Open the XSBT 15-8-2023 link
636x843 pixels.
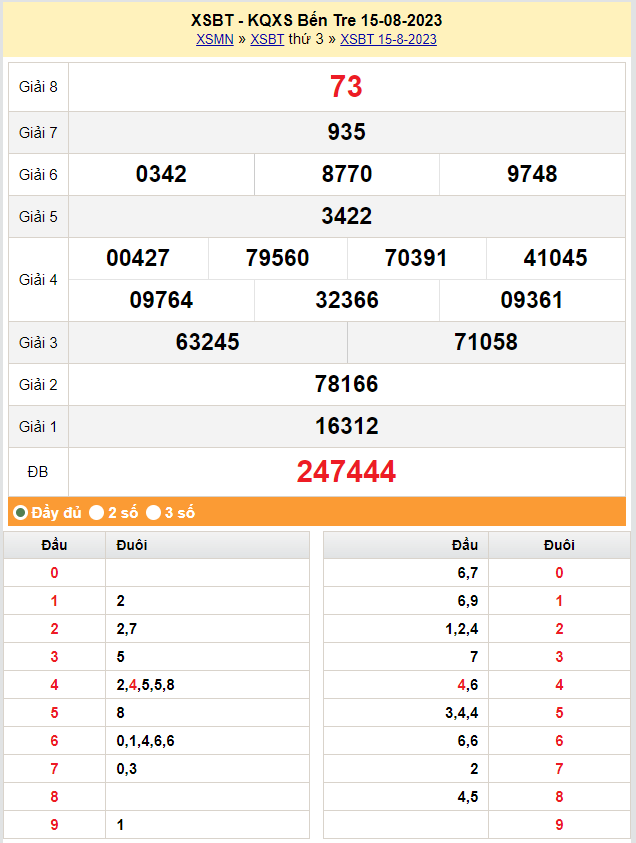click(388, 40)
